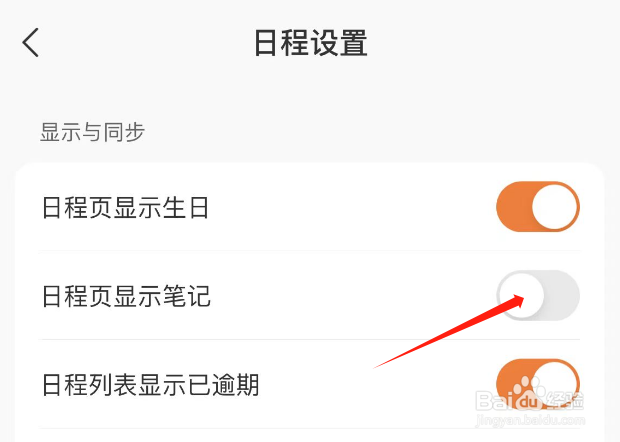
Task: Select the 日程页显示笔记 row label
Action: tap(126, 296)
